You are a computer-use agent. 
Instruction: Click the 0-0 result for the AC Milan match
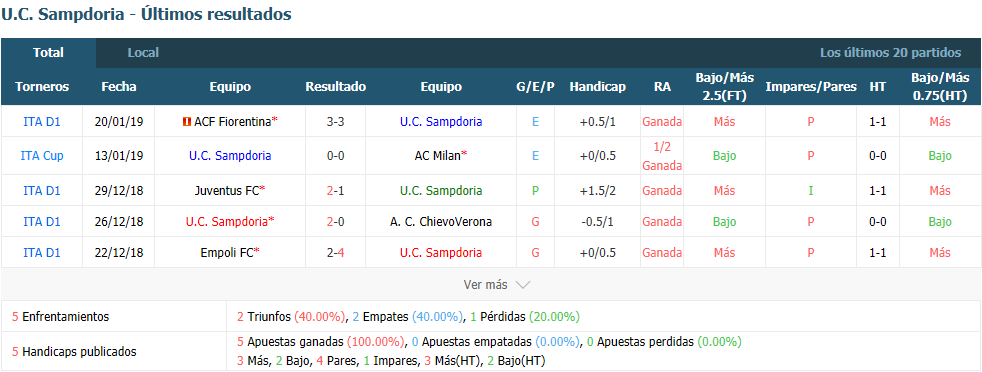336,156
